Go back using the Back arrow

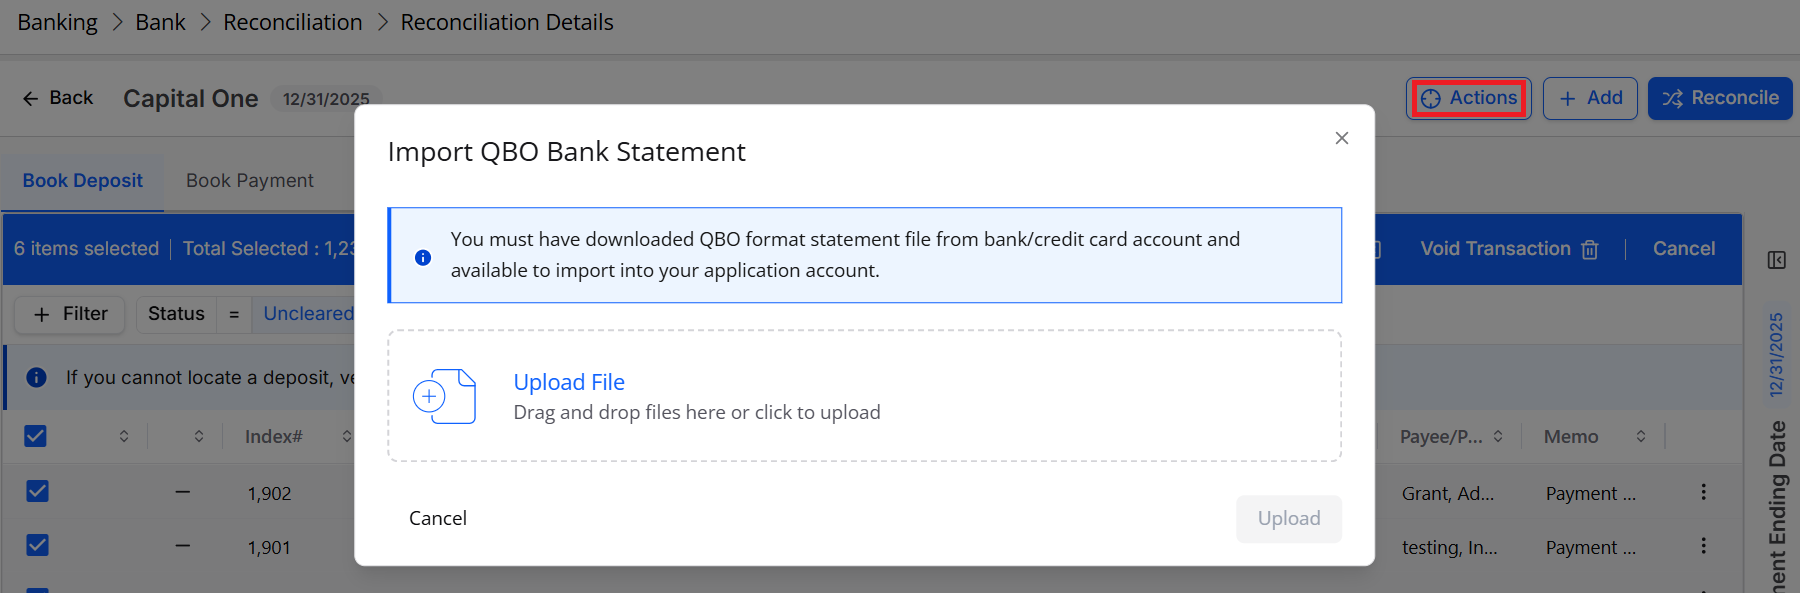58,98
